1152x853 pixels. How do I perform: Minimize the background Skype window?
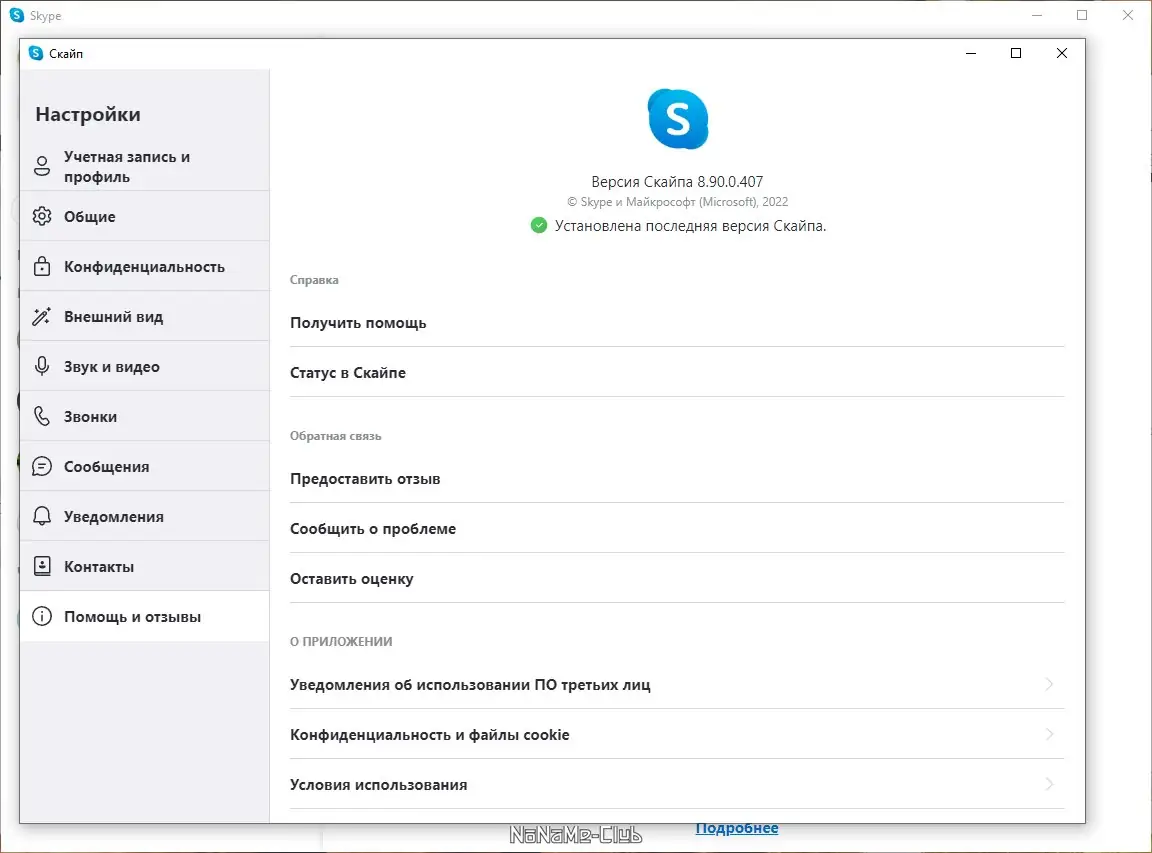click(1037, 15)
